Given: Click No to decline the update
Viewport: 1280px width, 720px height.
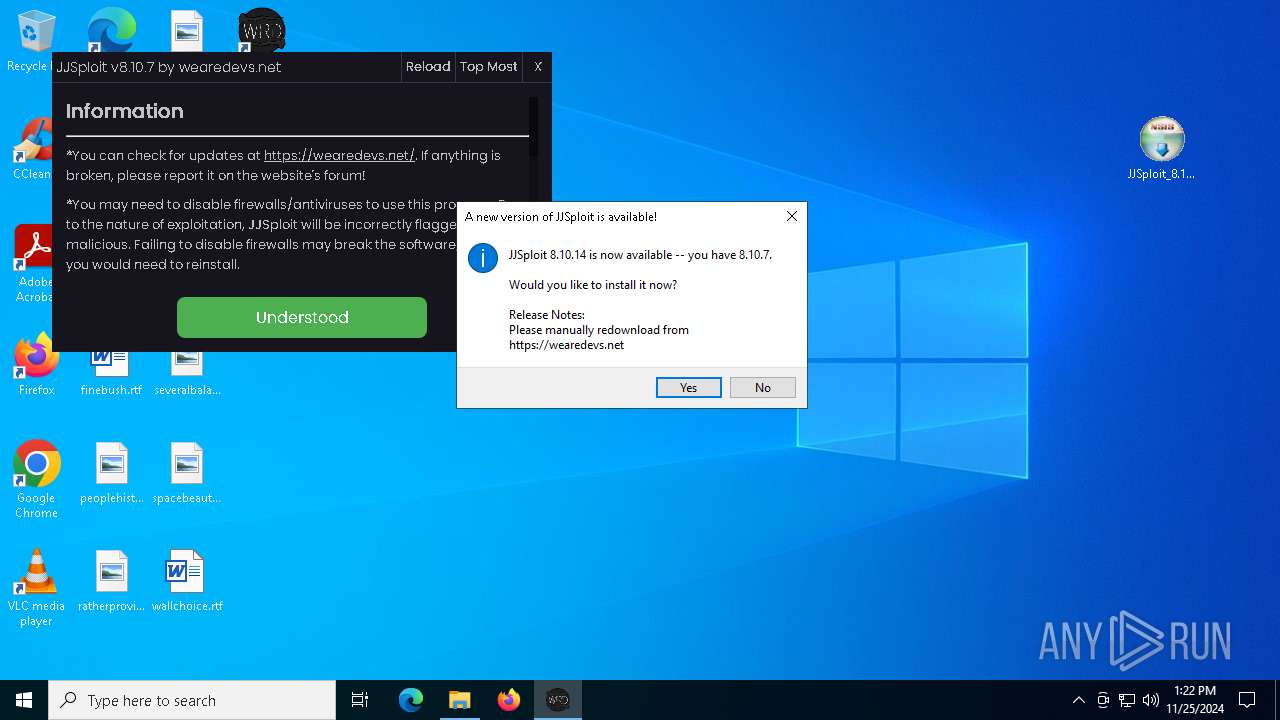Looking at the screenshot, I should [763, 387].
